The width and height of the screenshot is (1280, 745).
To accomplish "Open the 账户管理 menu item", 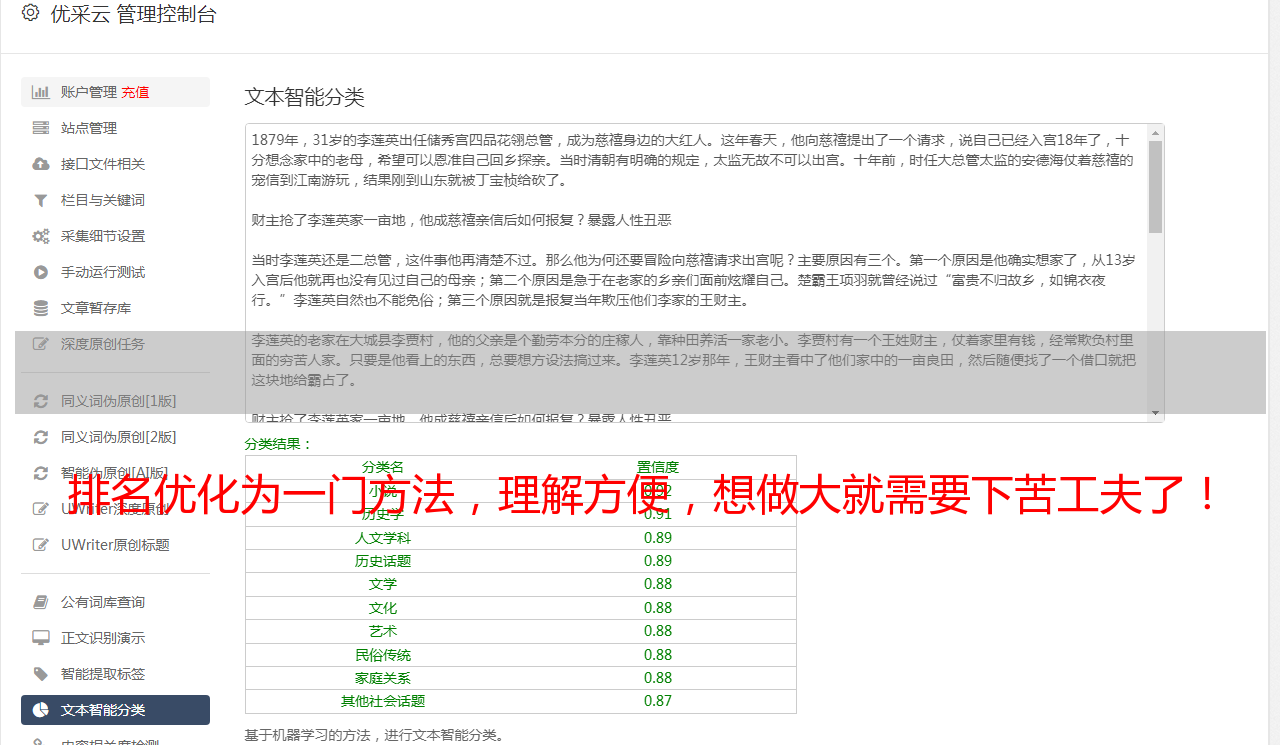I will click(x=115, y=92).
